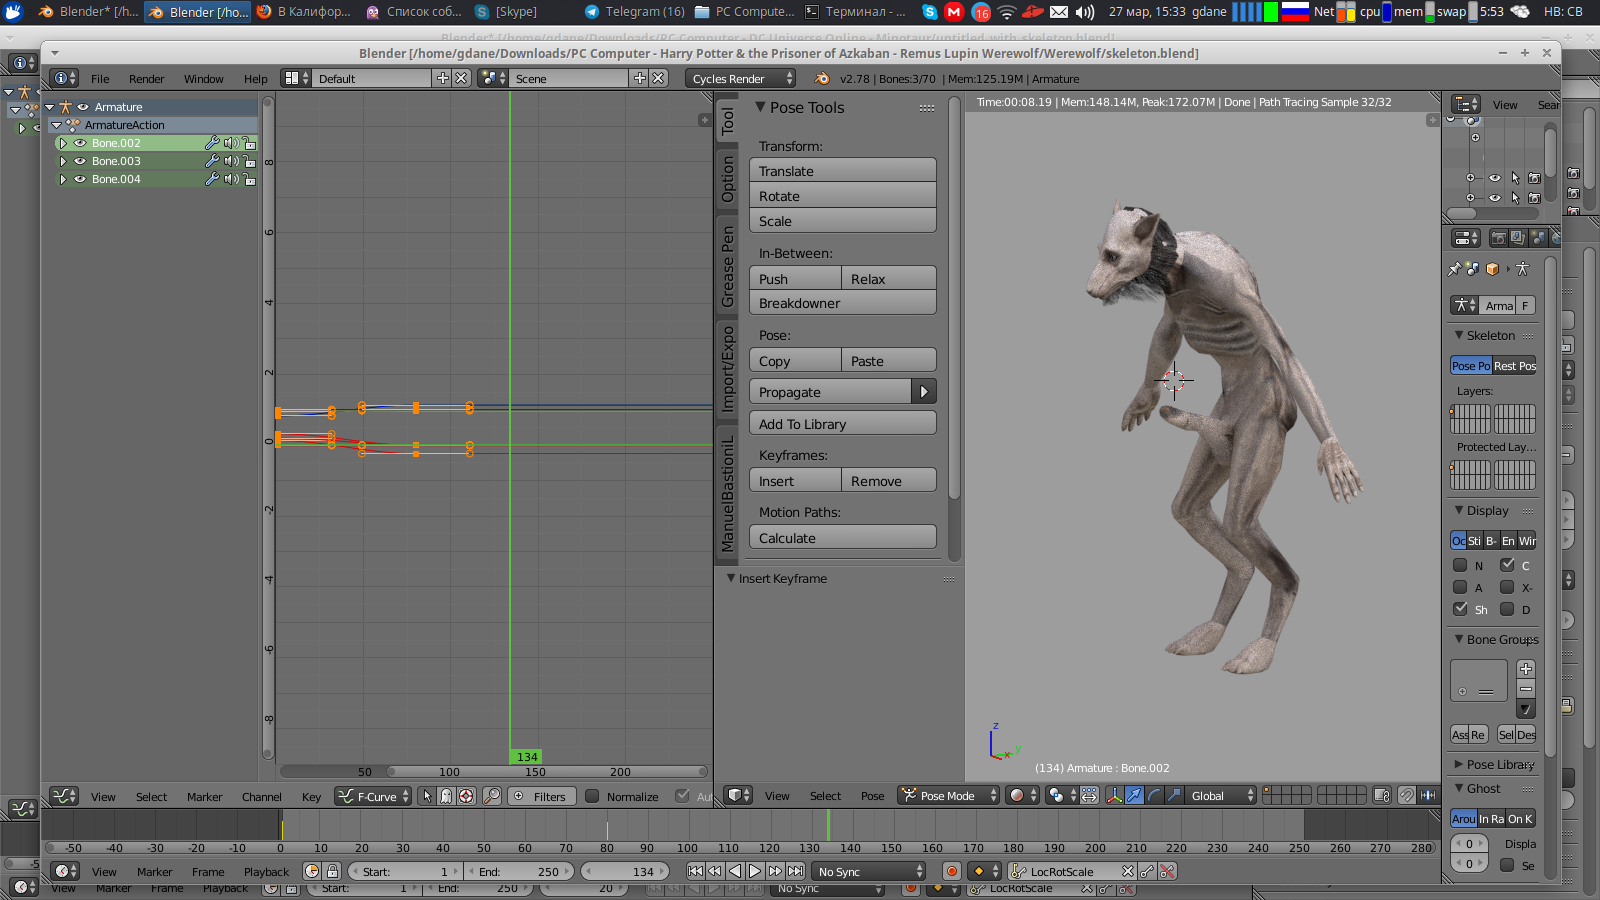Open the Pose Mode dropdown
Image resolution: width=1600 pixels, height=900 pixels.
point(948,796)
